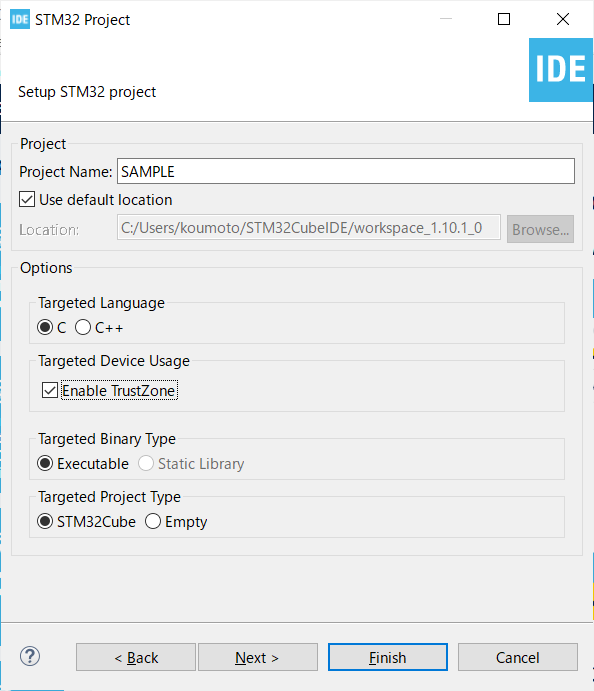
Task: Click the IDE icon in title bar
Action: (20, 19)
